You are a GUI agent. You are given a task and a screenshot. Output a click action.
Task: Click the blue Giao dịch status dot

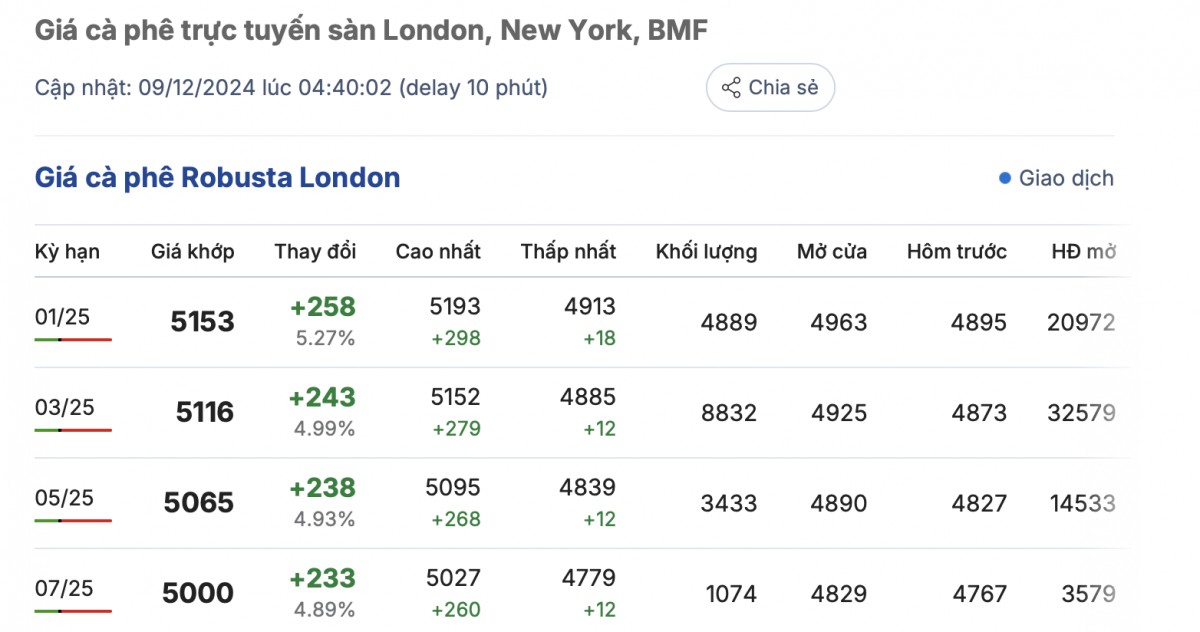(x=1005, y=179)
